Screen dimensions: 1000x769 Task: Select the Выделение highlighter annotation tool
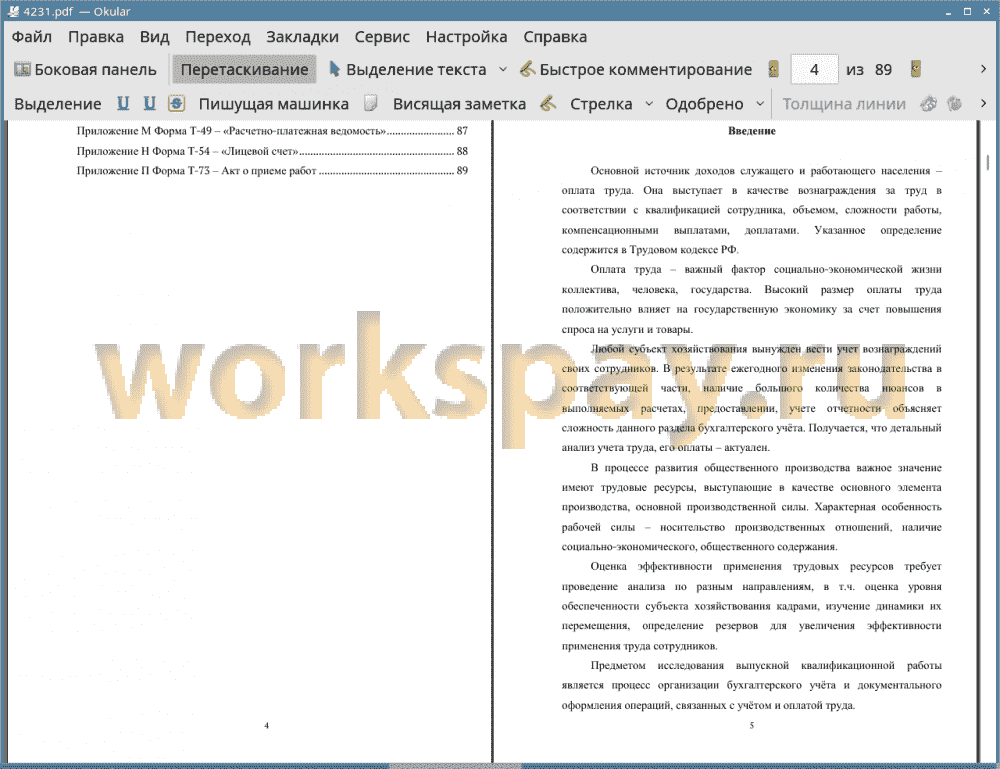coord(57,104)
